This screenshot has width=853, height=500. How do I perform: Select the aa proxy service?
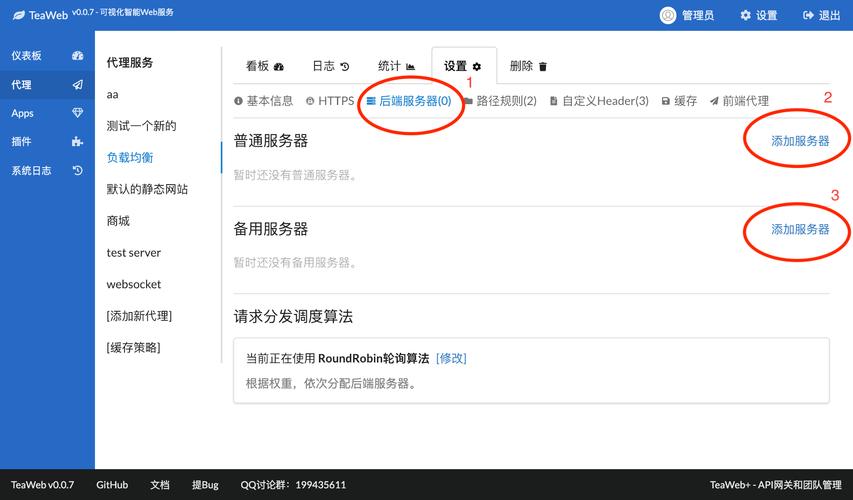pyautogui.click(x=113, y=95)
